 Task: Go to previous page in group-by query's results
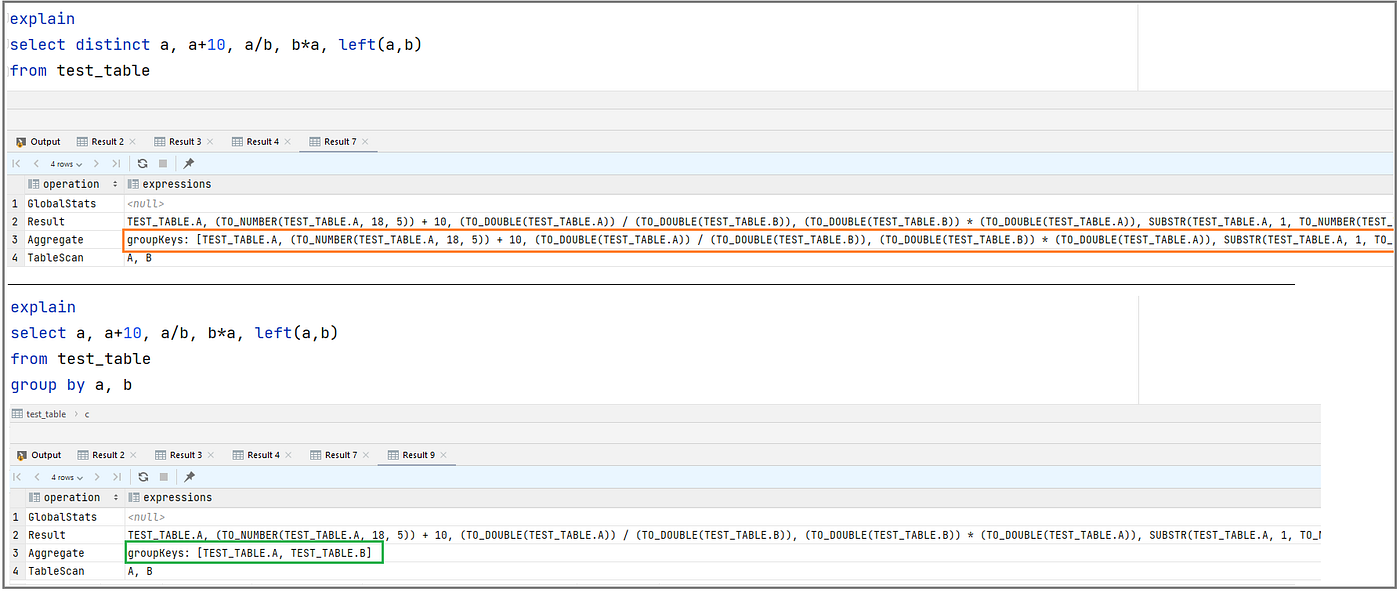(36, 477)
